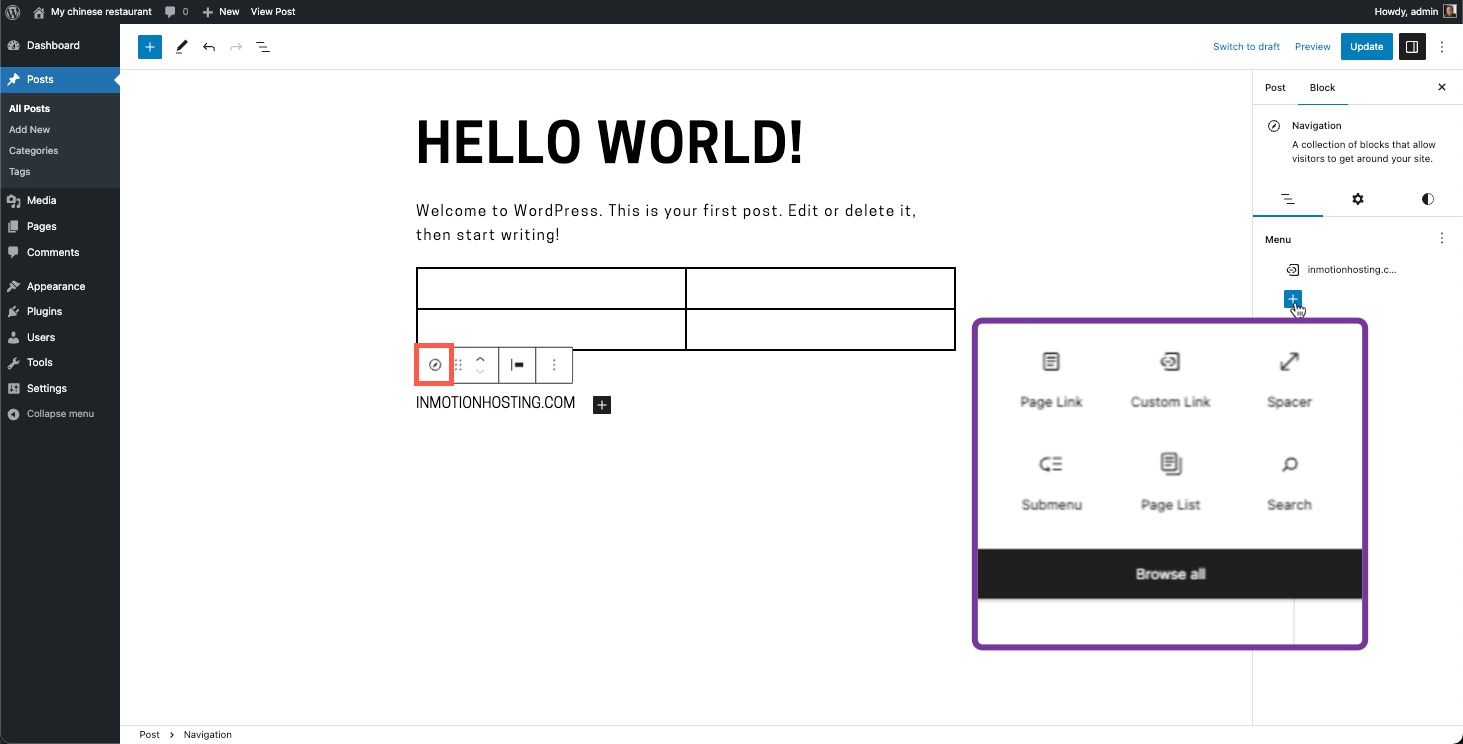The image size is (1463, 744).
Task: Open the Styles half-circle tab
Action: pyautogui.click(x=1428, y=199)
